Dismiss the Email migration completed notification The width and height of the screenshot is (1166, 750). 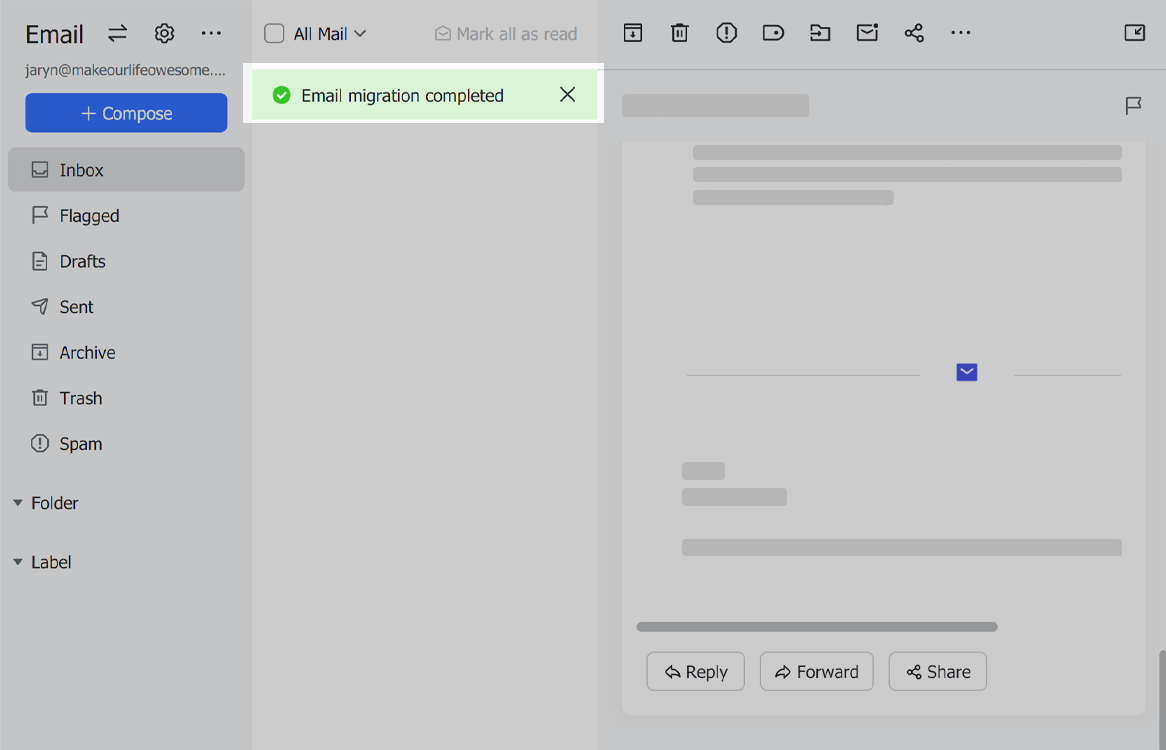[567, 94]
